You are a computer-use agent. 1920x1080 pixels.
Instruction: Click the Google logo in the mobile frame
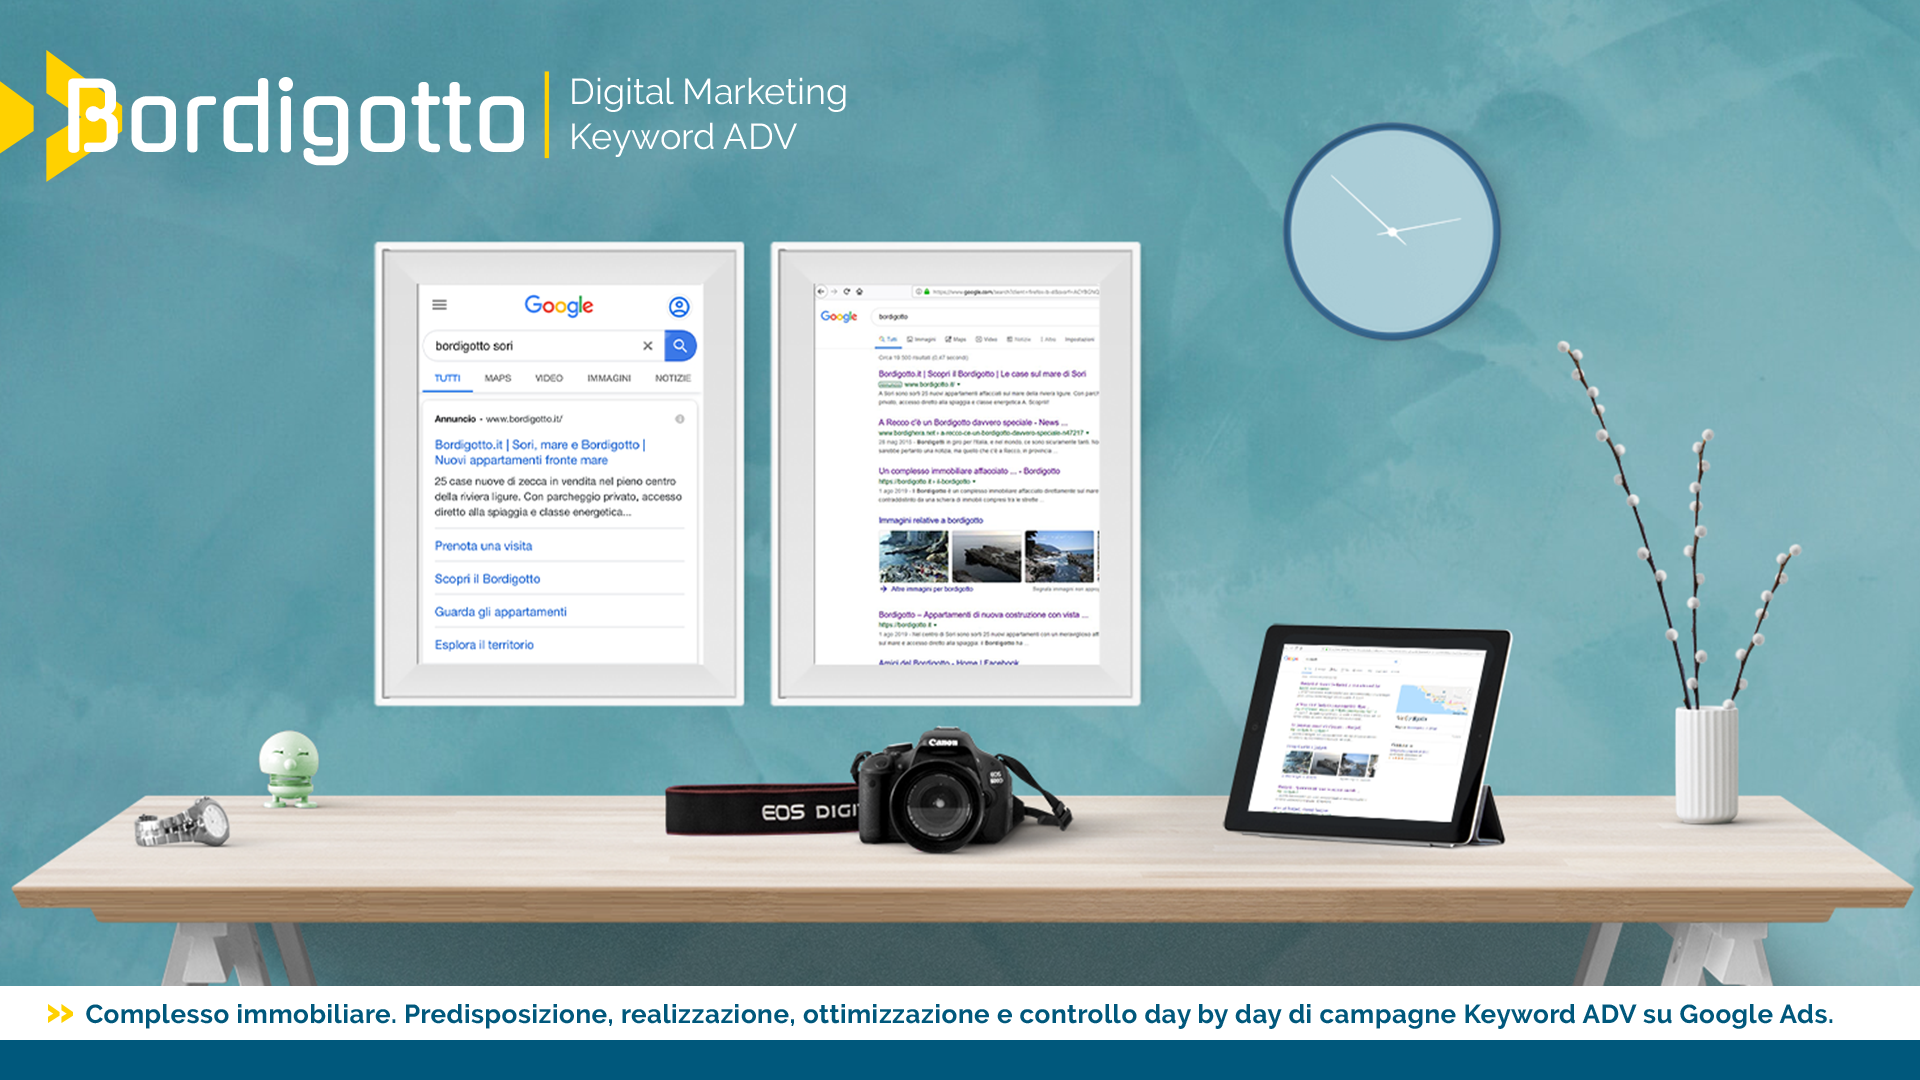pyautogui.click(x=559, y=306)
